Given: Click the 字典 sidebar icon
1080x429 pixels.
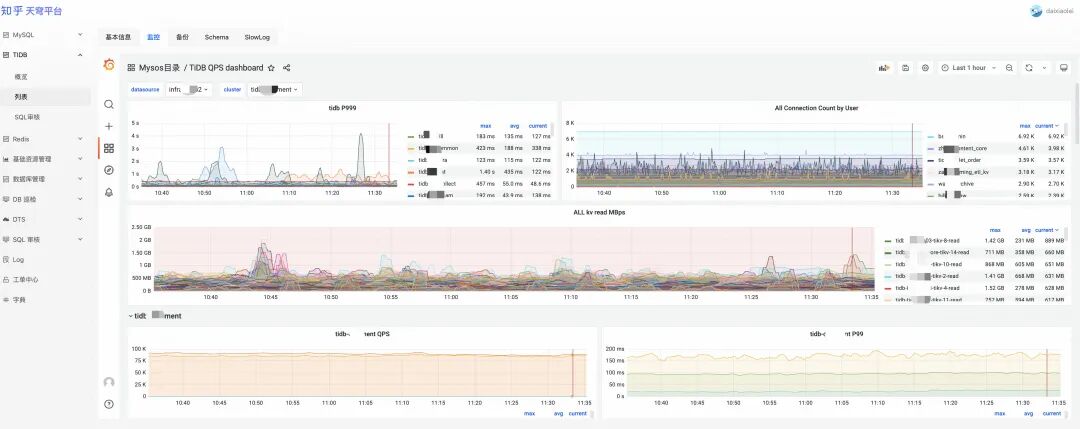Looking at the screenshot, I should 6,300.
